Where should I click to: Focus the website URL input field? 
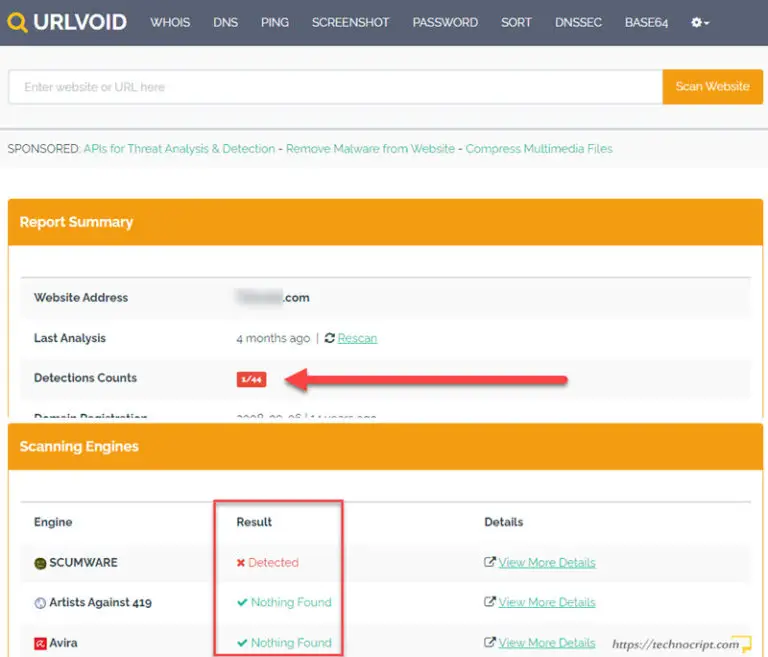click(335, 87)
